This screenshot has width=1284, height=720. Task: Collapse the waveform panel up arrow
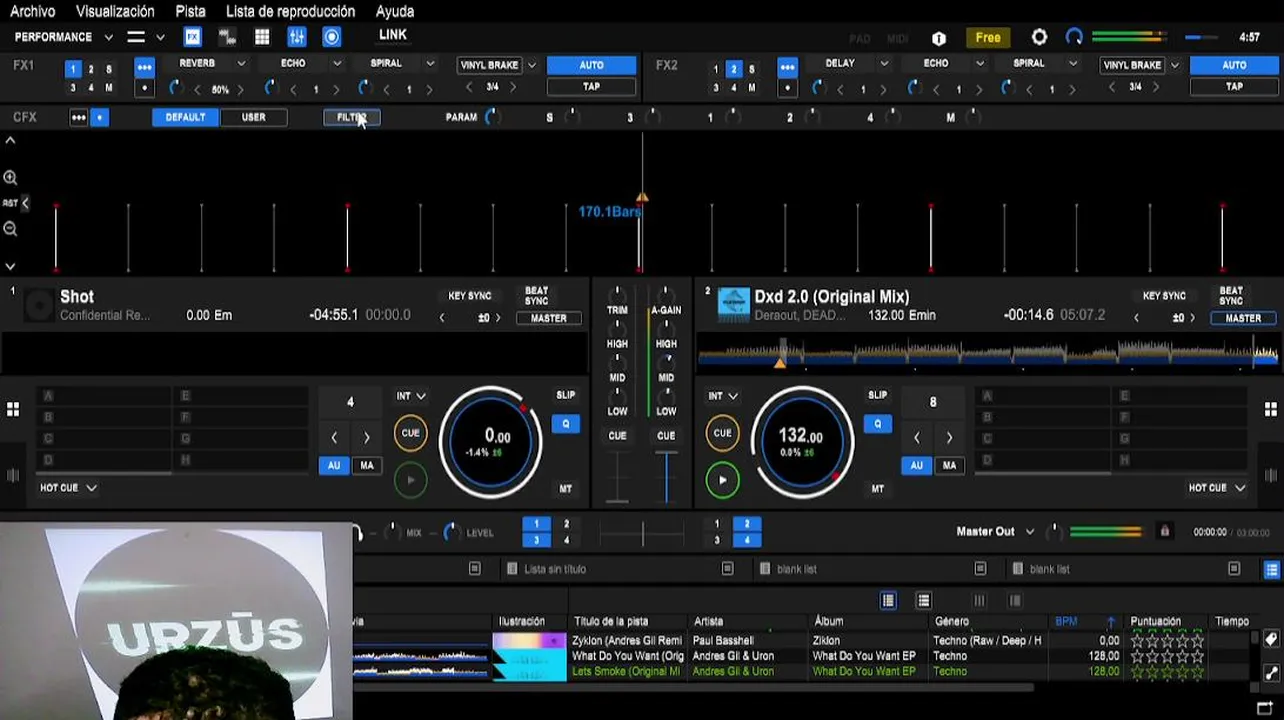click(x=10, y=141)
